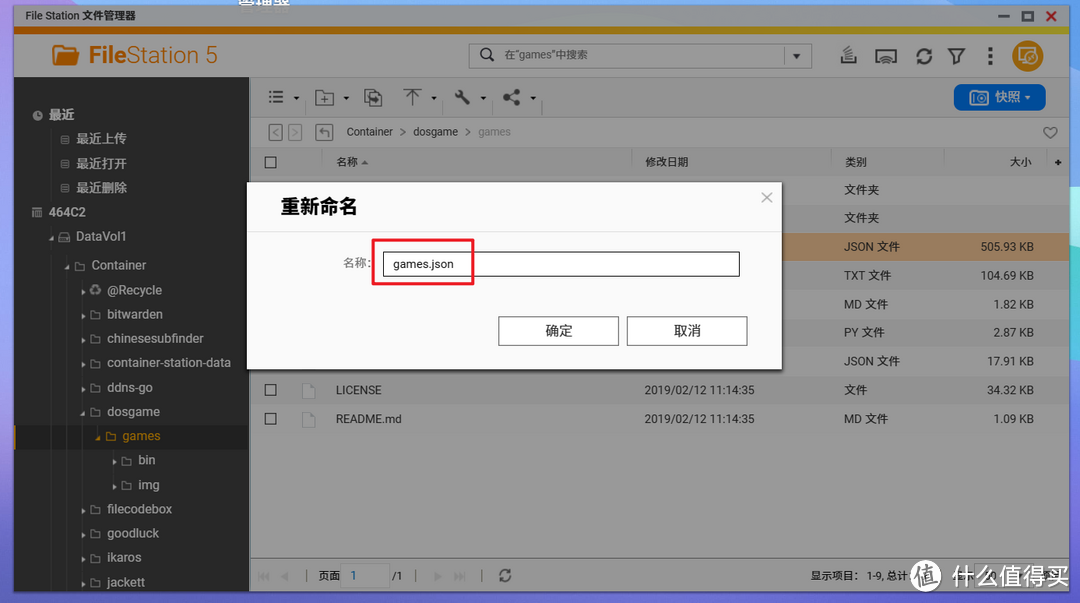Collapse the DataVol1 tree node
The image size is (1080, 603).
(x=52, y=238)
